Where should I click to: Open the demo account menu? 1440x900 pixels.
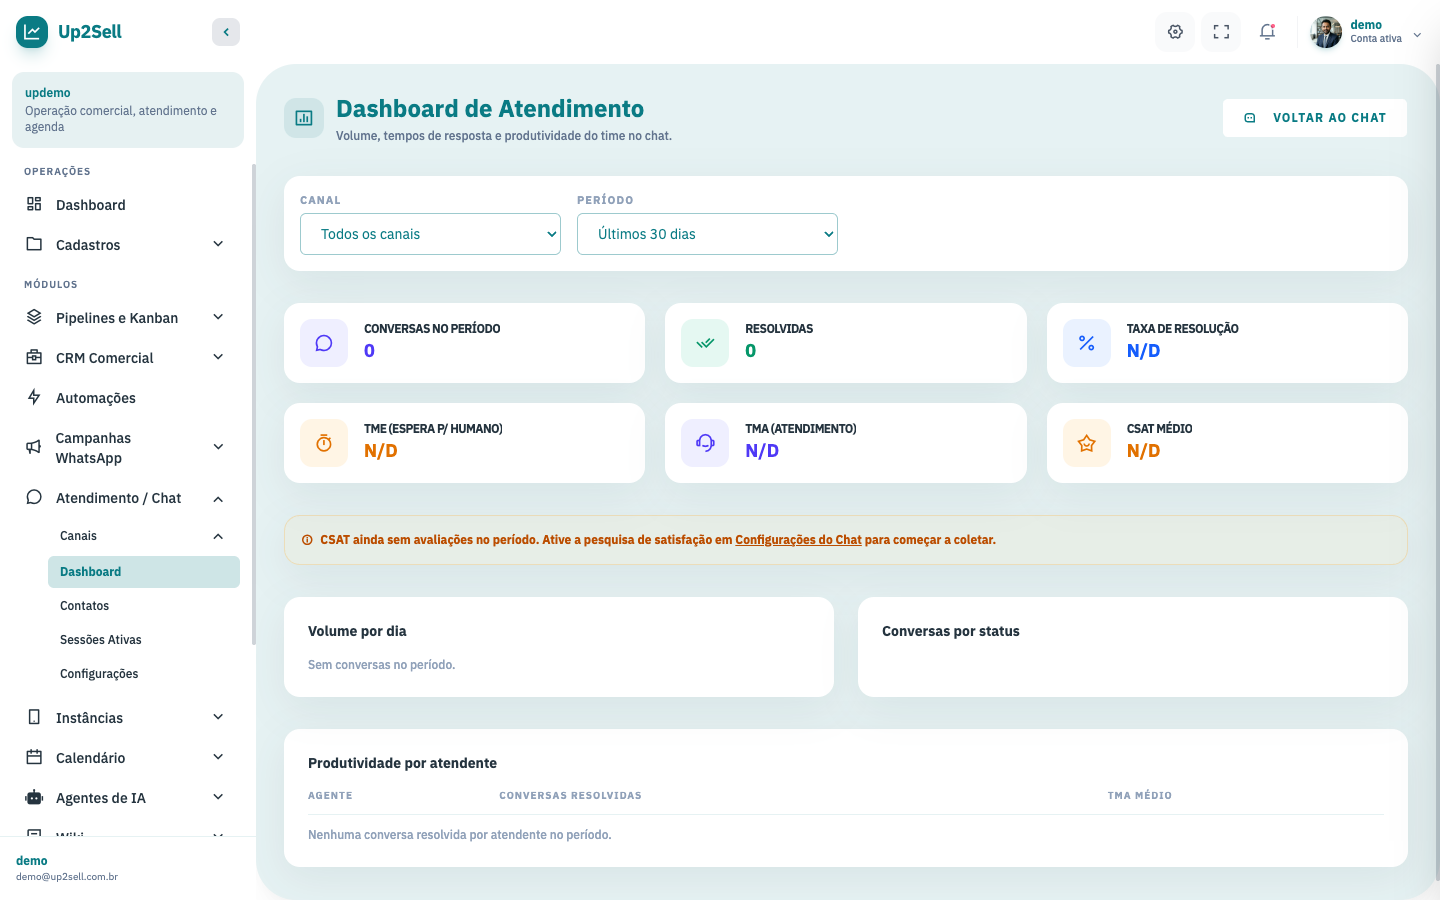[x=1366, y=32]
